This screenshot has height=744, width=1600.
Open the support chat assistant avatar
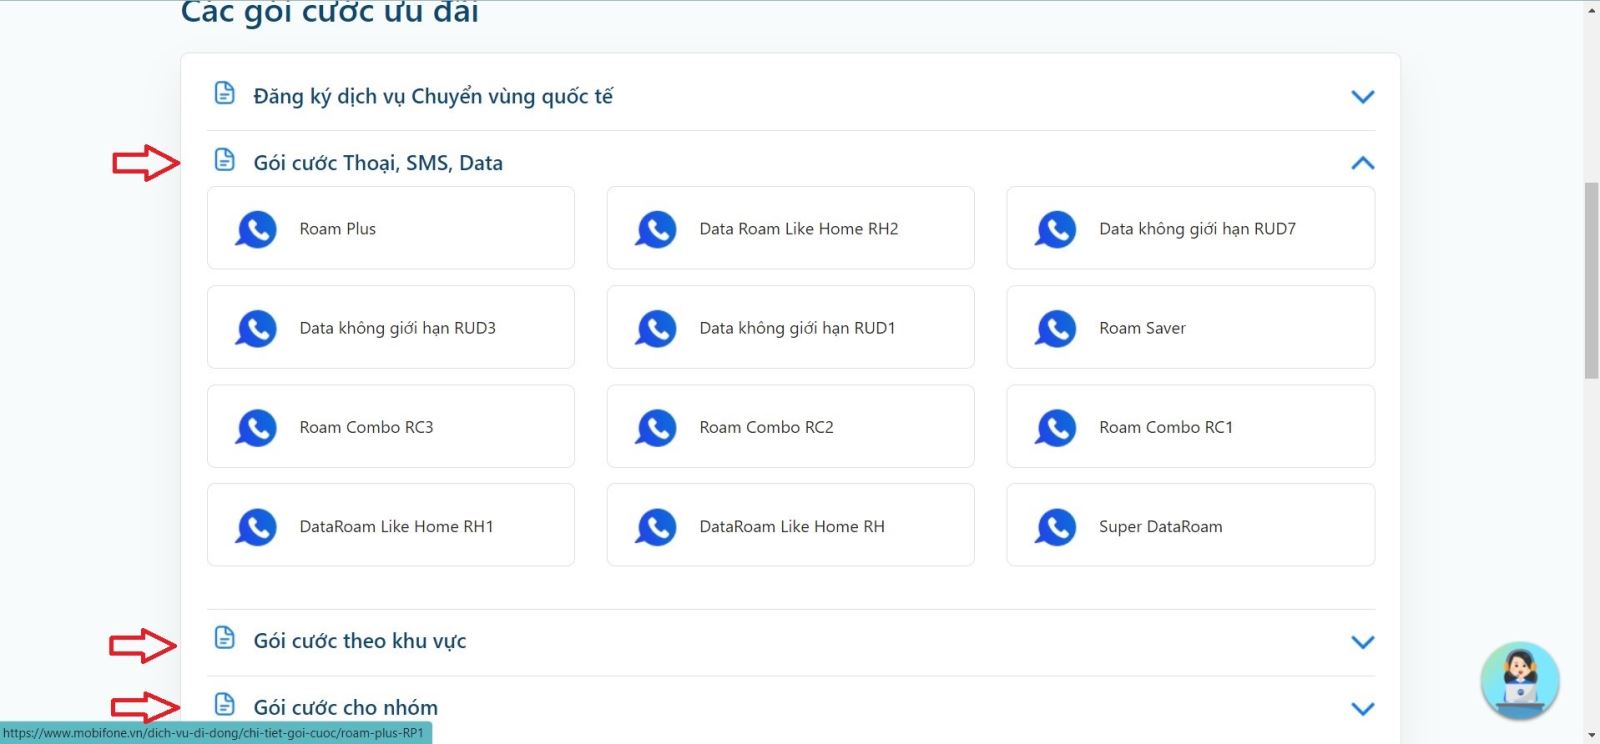click(x=1520, y=680)
